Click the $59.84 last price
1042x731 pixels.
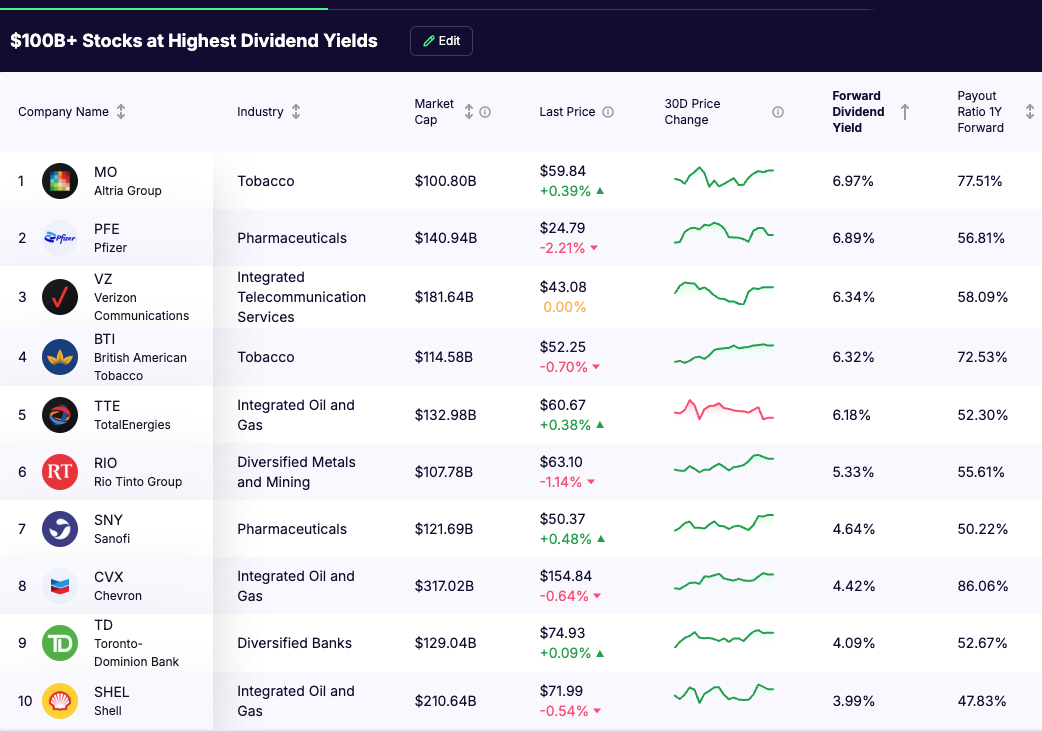tap(563, 171)
